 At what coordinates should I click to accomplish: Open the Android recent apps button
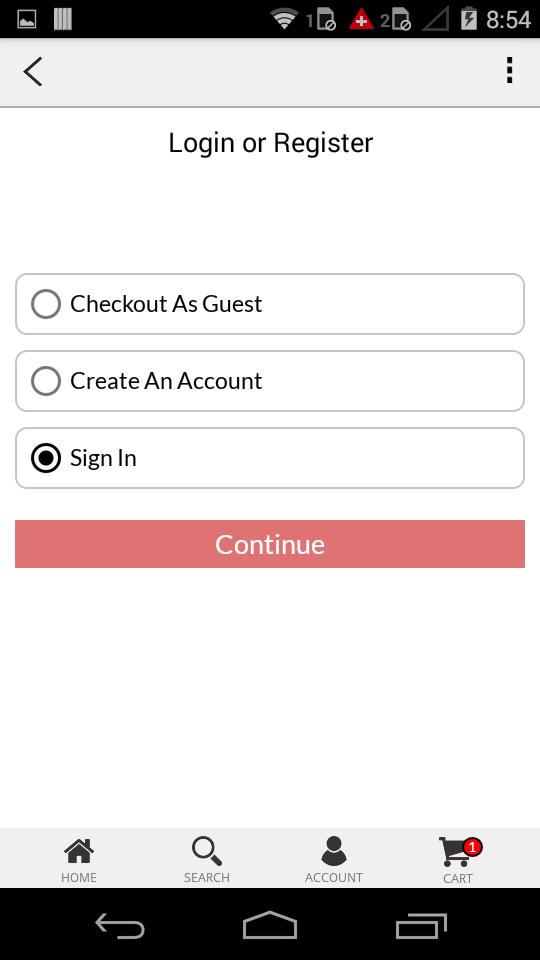[x=421, y=925]
